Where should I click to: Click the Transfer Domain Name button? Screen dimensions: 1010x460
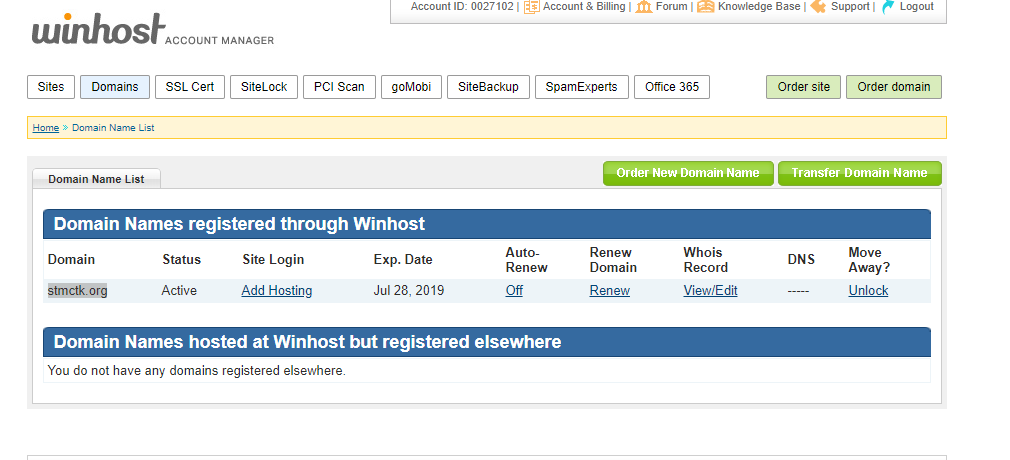(859, 173)
